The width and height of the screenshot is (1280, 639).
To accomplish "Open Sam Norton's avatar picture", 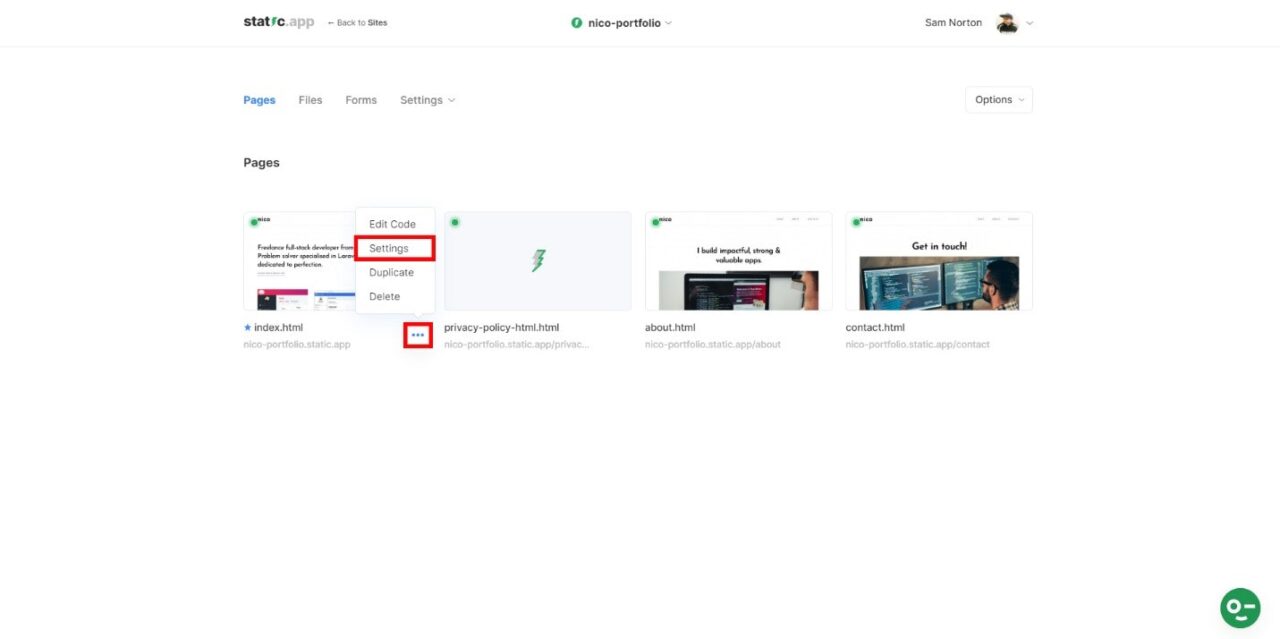I will (1007, 23).
